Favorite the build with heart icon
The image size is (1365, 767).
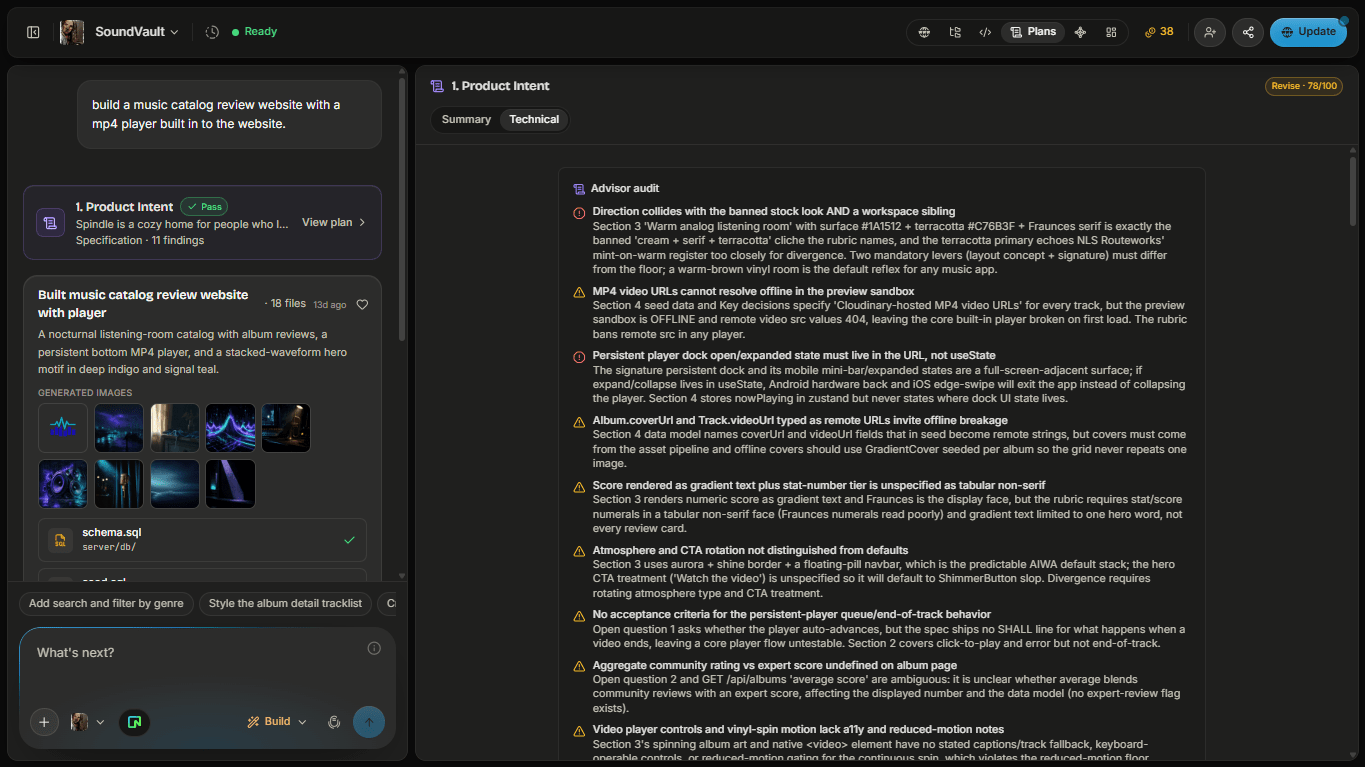[x=363, y=305]
